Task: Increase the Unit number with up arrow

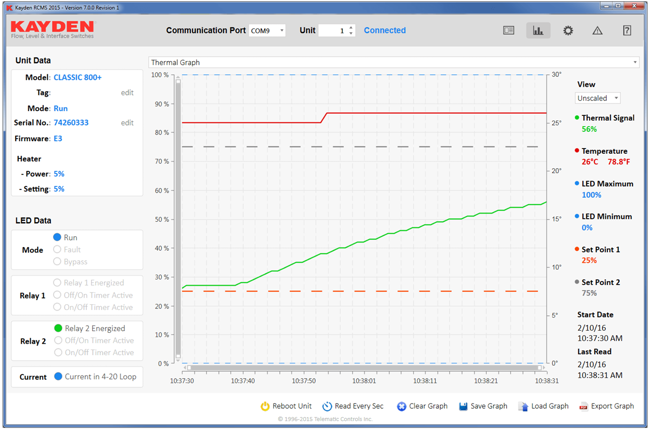Action: 351,27
